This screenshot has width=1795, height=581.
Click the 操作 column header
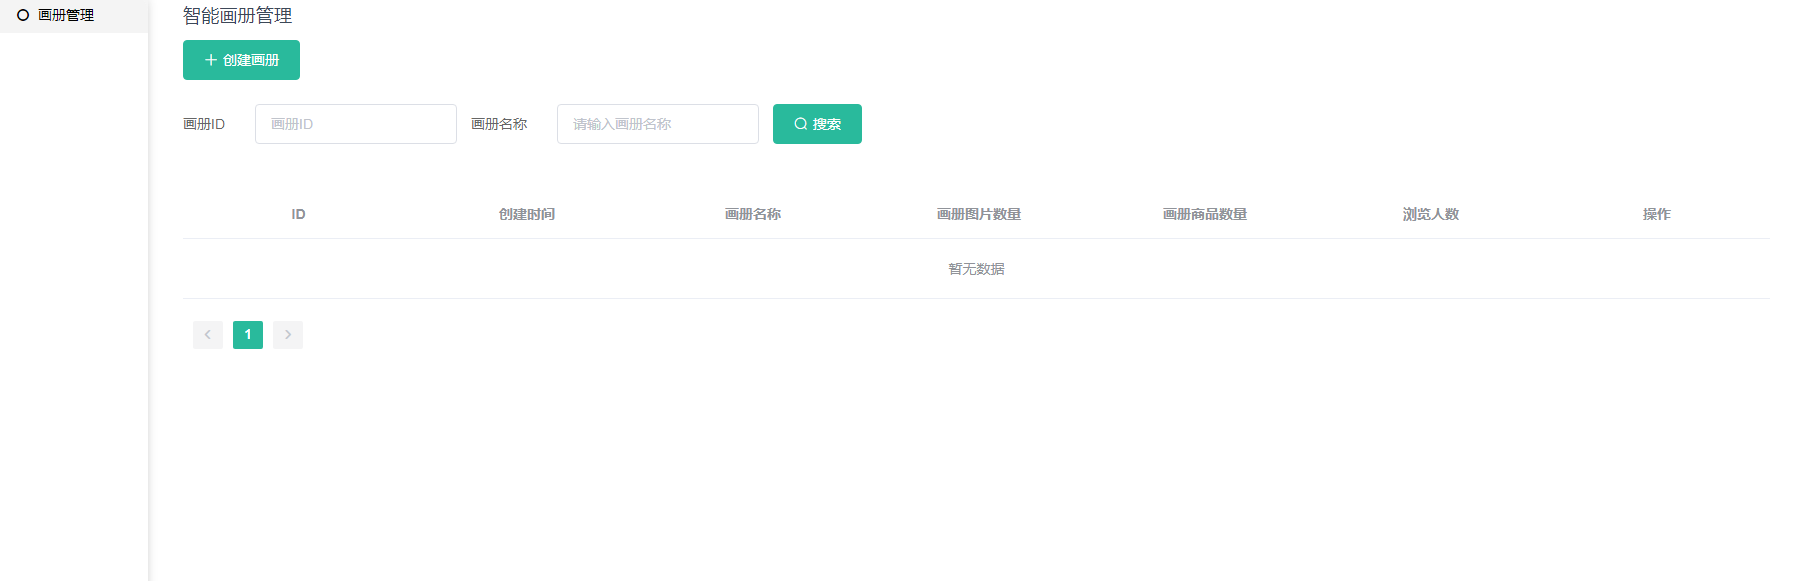click(1657, 214)
